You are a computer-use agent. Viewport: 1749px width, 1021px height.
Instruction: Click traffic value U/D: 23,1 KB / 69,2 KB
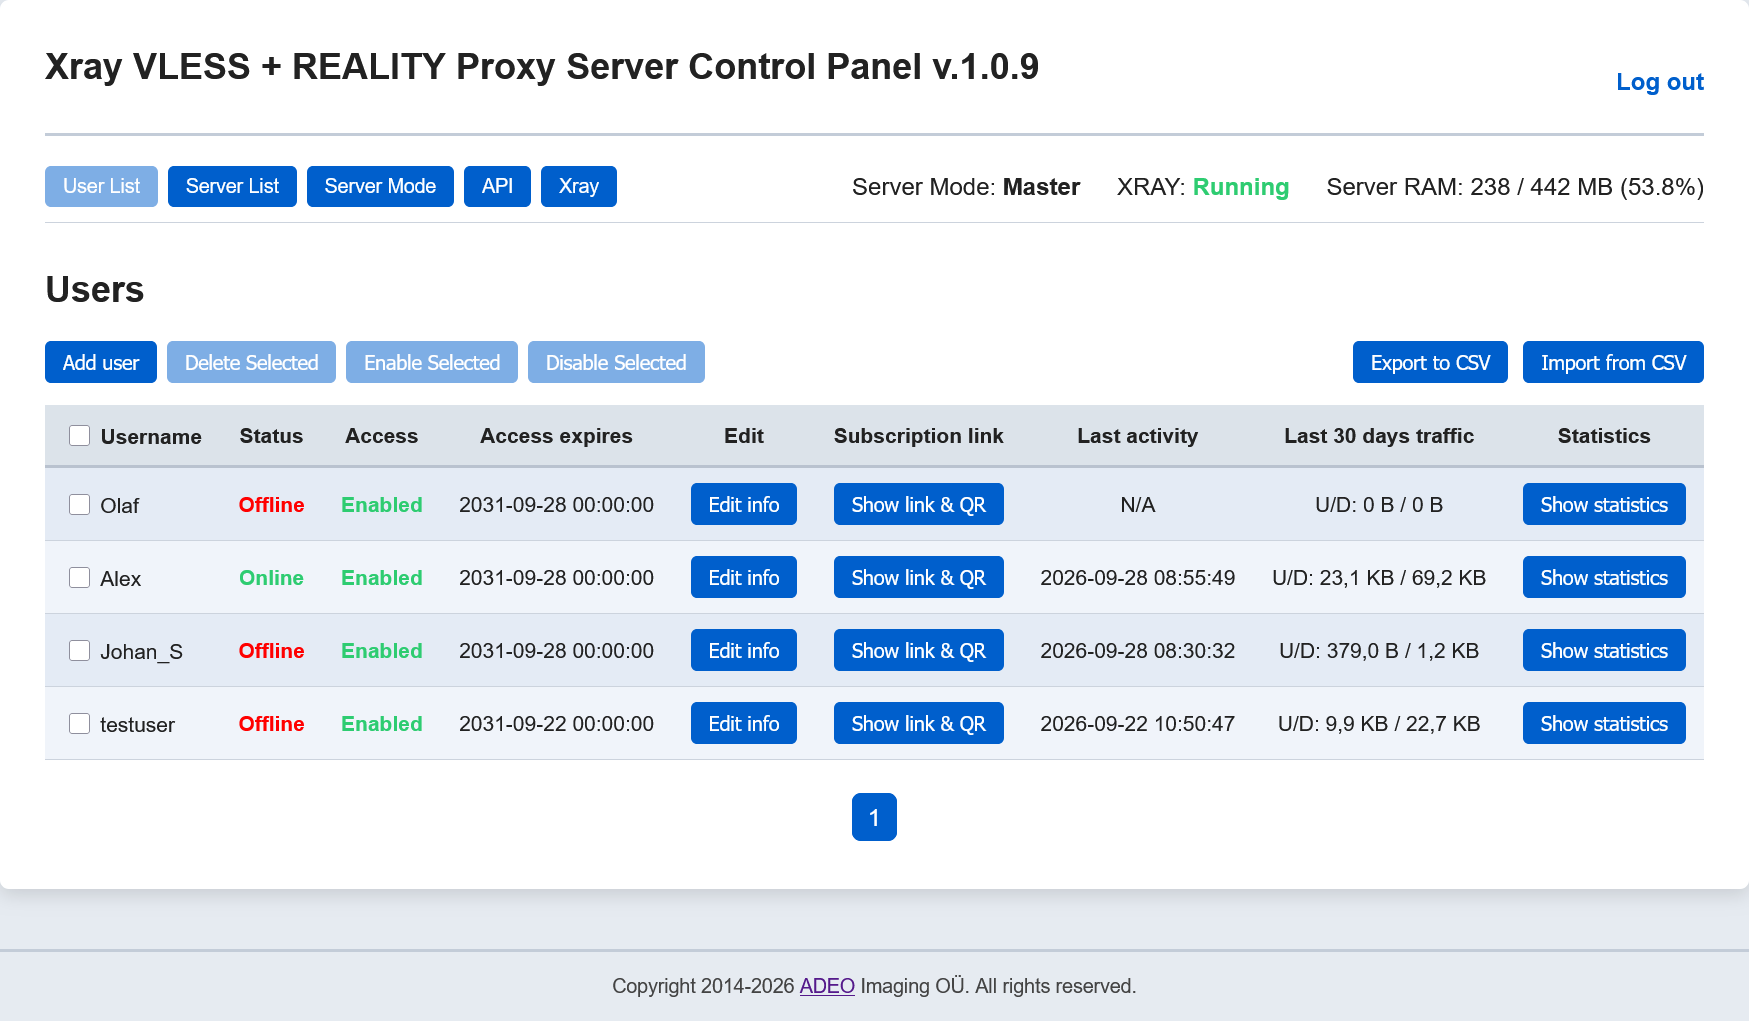[1379, 578]
